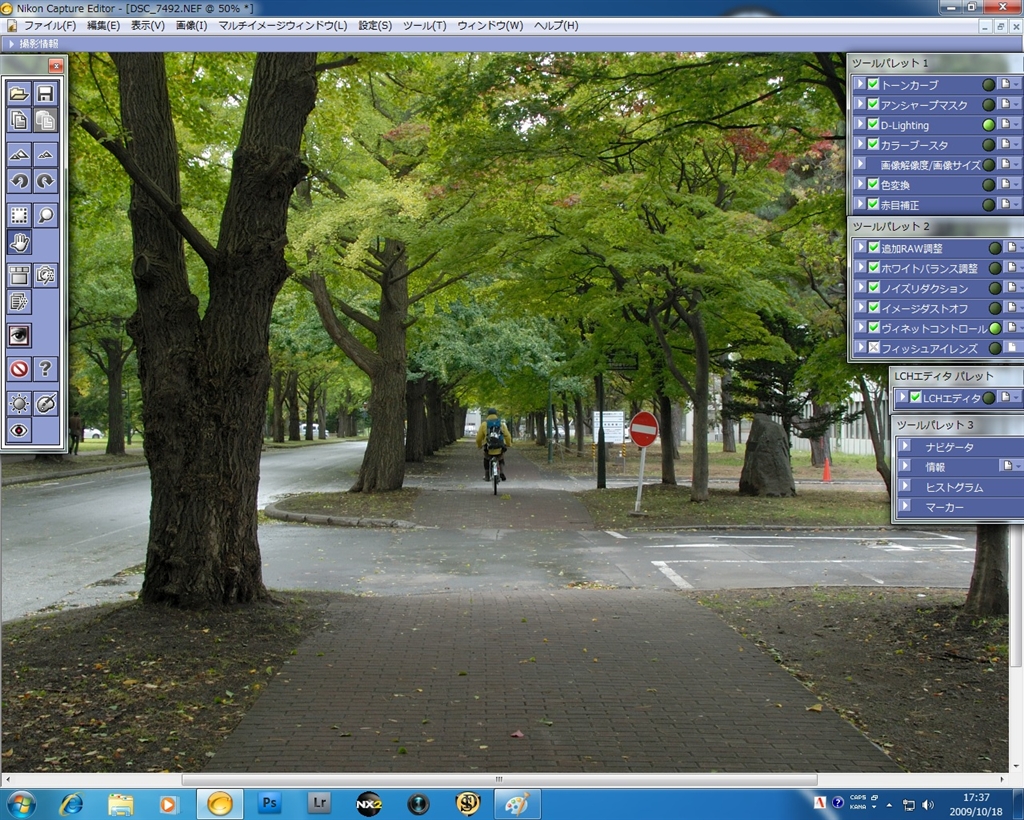Disable the ノイズリダクション checkbox
This screenshot has height=820, width=1024.
(x=873, y=288)
